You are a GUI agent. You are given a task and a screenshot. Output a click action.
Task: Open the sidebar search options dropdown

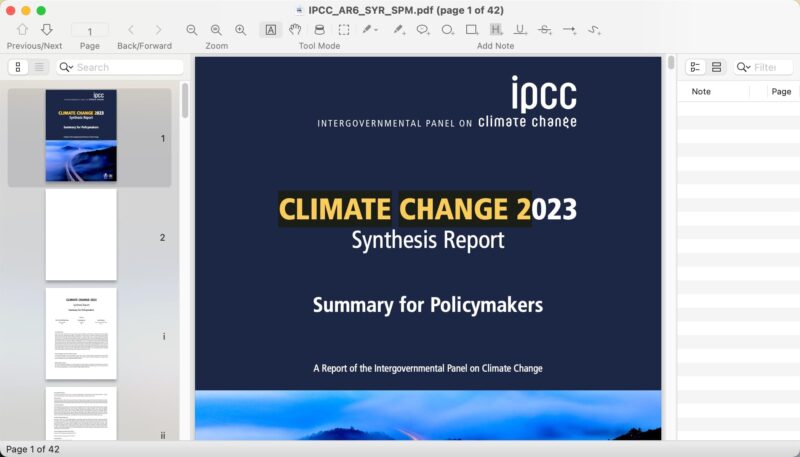66,67
